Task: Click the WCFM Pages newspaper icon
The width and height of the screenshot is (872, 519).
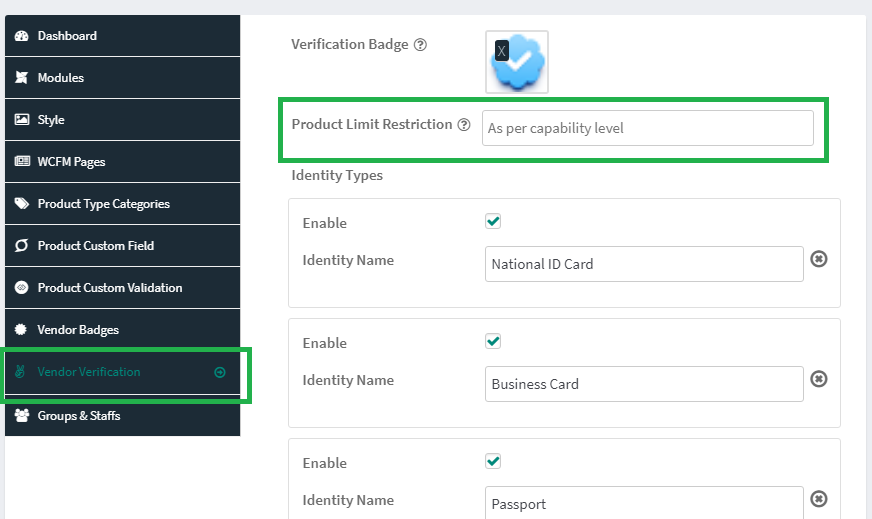Action: [22, 161]
